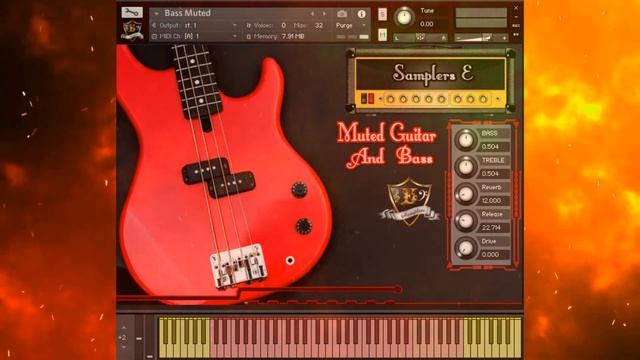Toggle the Solo button in the header
640x360 pixels.
[382, 14]
